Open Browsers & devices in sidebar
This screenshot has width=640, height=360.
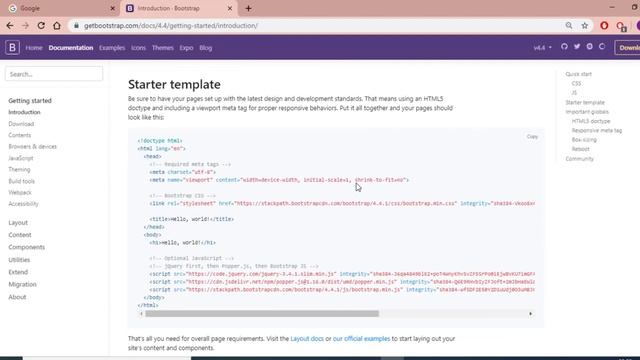(x=33, y=147)
